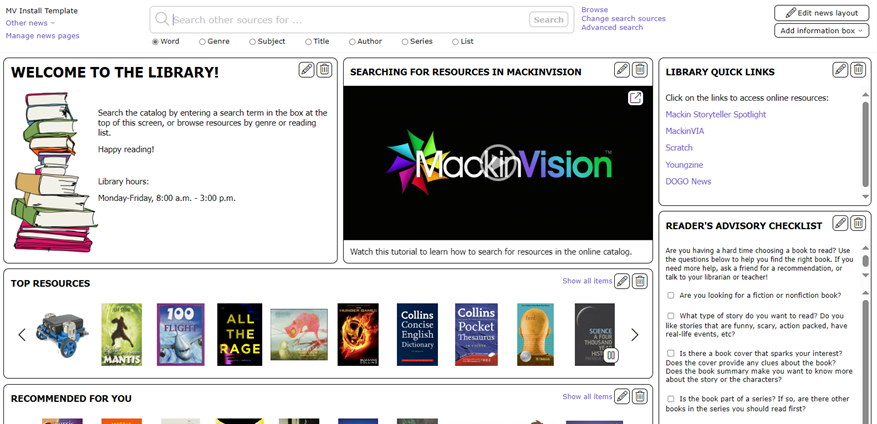Open Change search sources link
Screen dimensions: 877x424
click(623, 18)
